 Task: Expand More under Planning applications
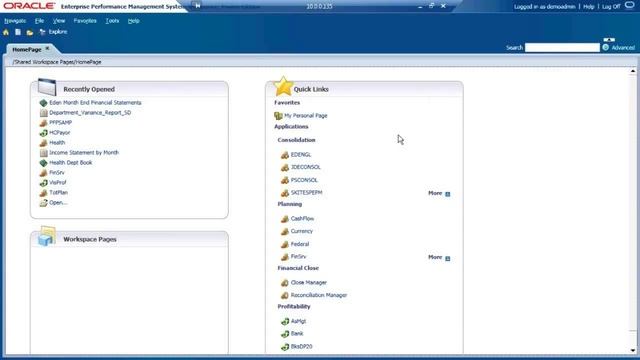tap(439, 258)
